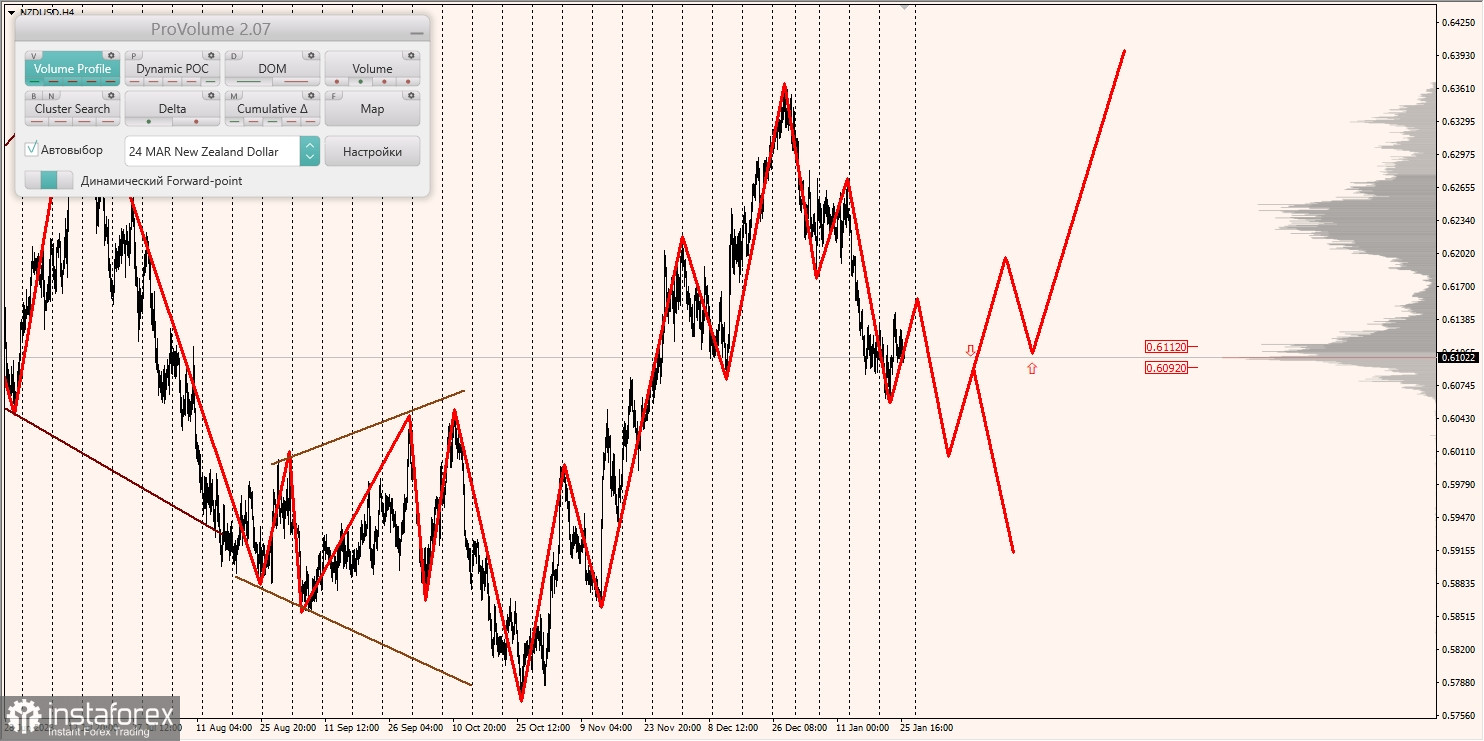Image resolution: width=1484 pixels, height=741 pixels.
Task: Click the 11 Aug 04:00 time label
Action: tap(224, 728)
